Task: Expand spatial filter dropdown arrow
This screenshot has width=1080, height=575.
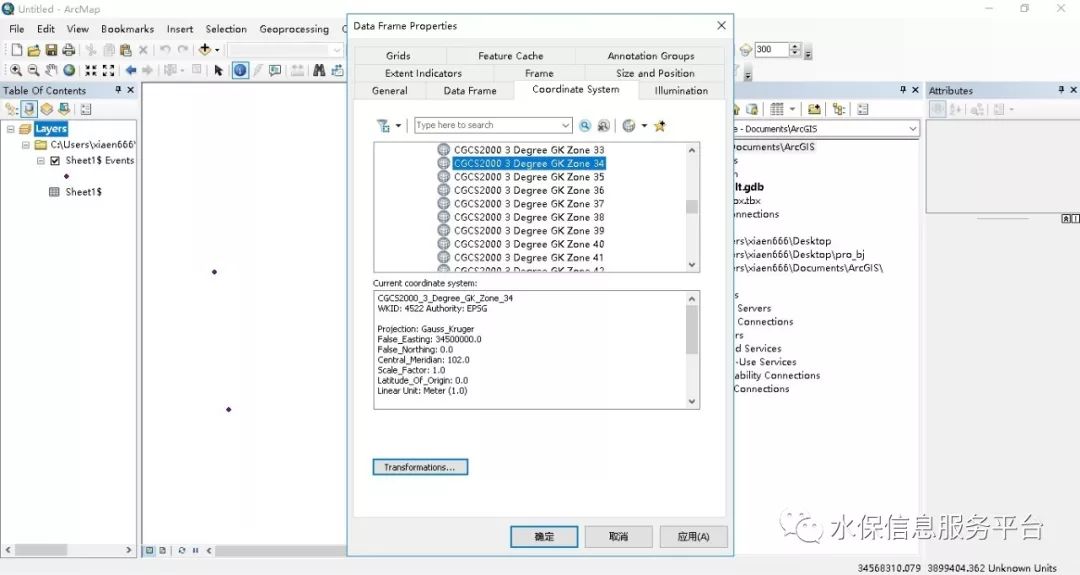Action: pos(398,125)
